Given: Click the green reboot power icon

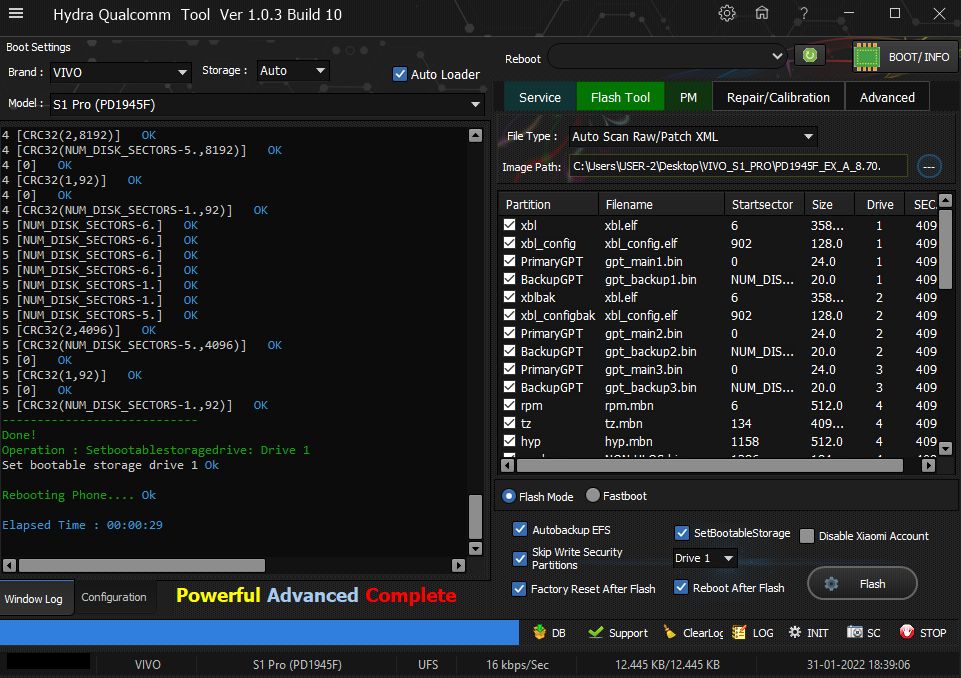Looking at the screenshot, I should coord(810,56).
